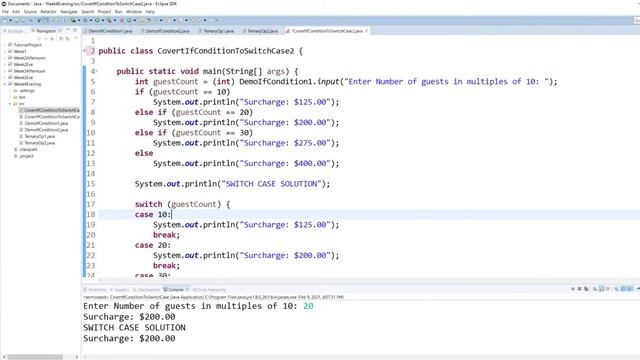Viewport: 640px width, 360px height.
Task: Open the Run menu
Action: click(118, 12)
